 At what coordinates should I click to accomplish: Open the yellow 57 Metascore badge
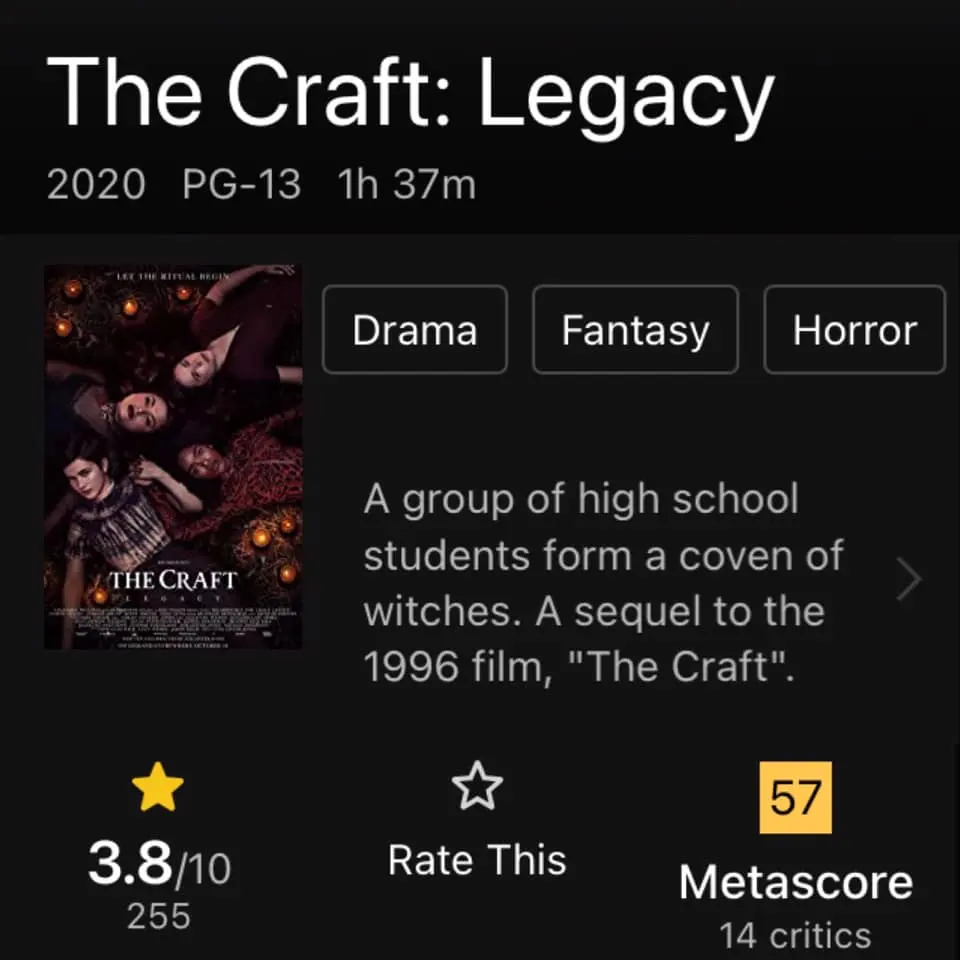coord(795,797)
